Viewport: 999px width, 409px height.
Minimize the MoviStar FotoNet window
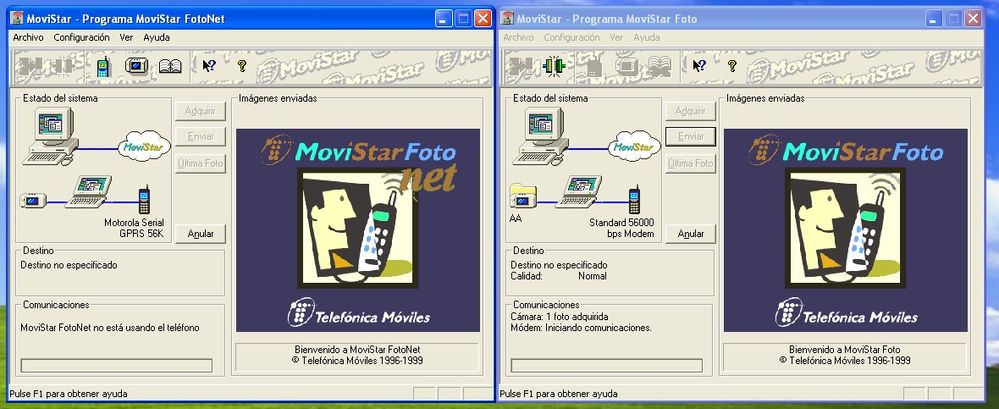(444, 18)
